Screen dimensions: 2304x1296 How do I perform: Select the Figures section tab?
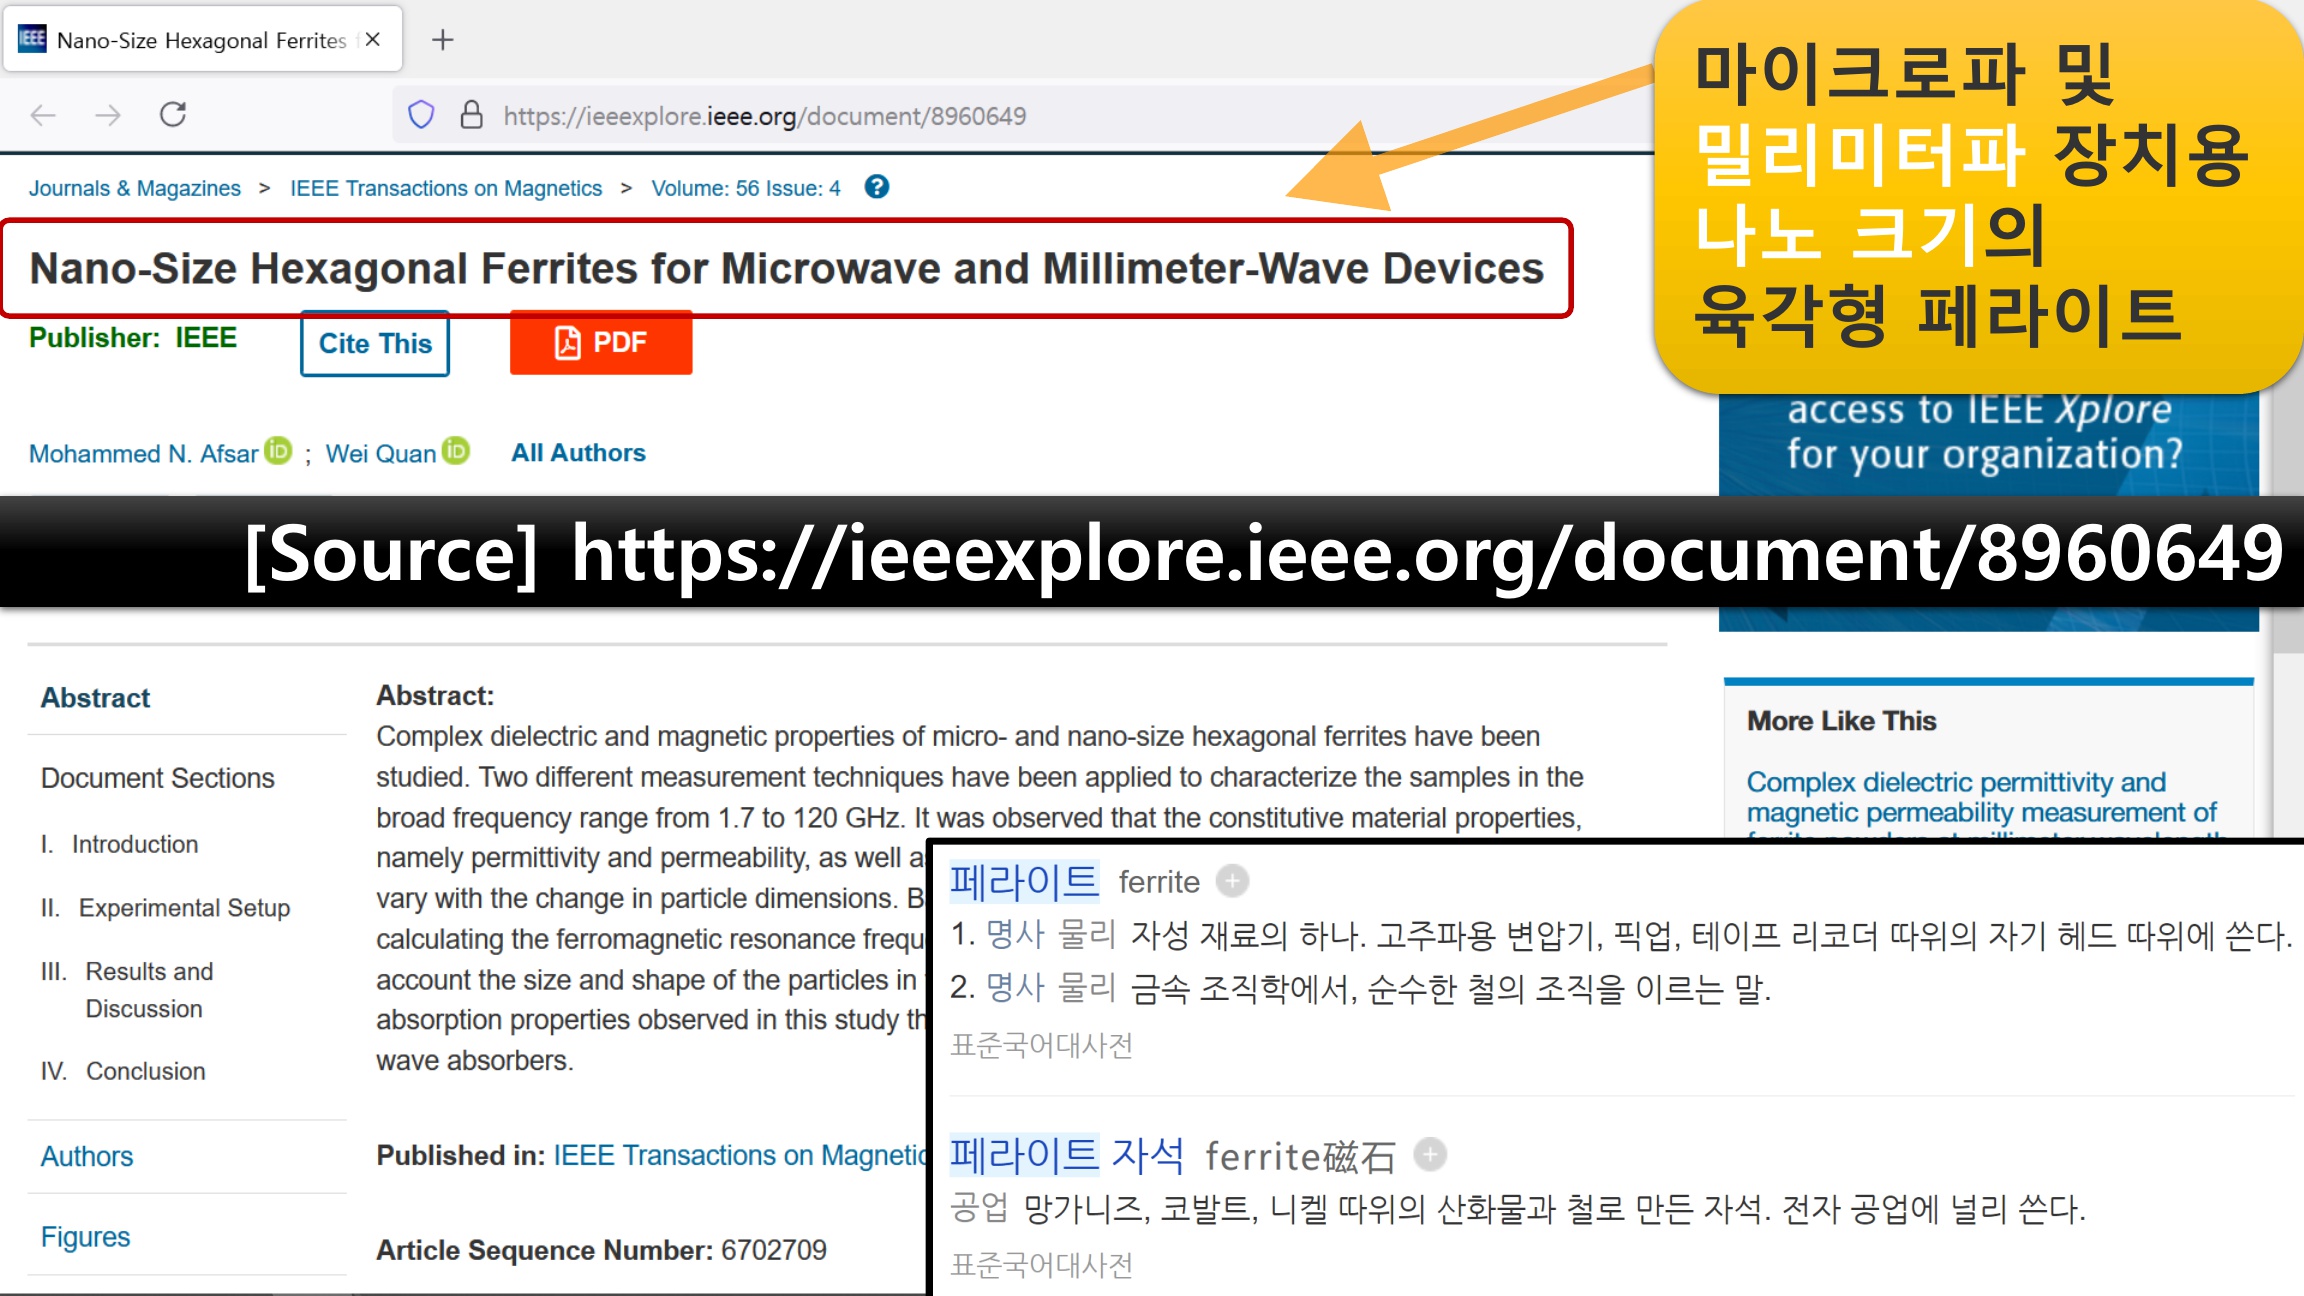tap(86, 1237)
